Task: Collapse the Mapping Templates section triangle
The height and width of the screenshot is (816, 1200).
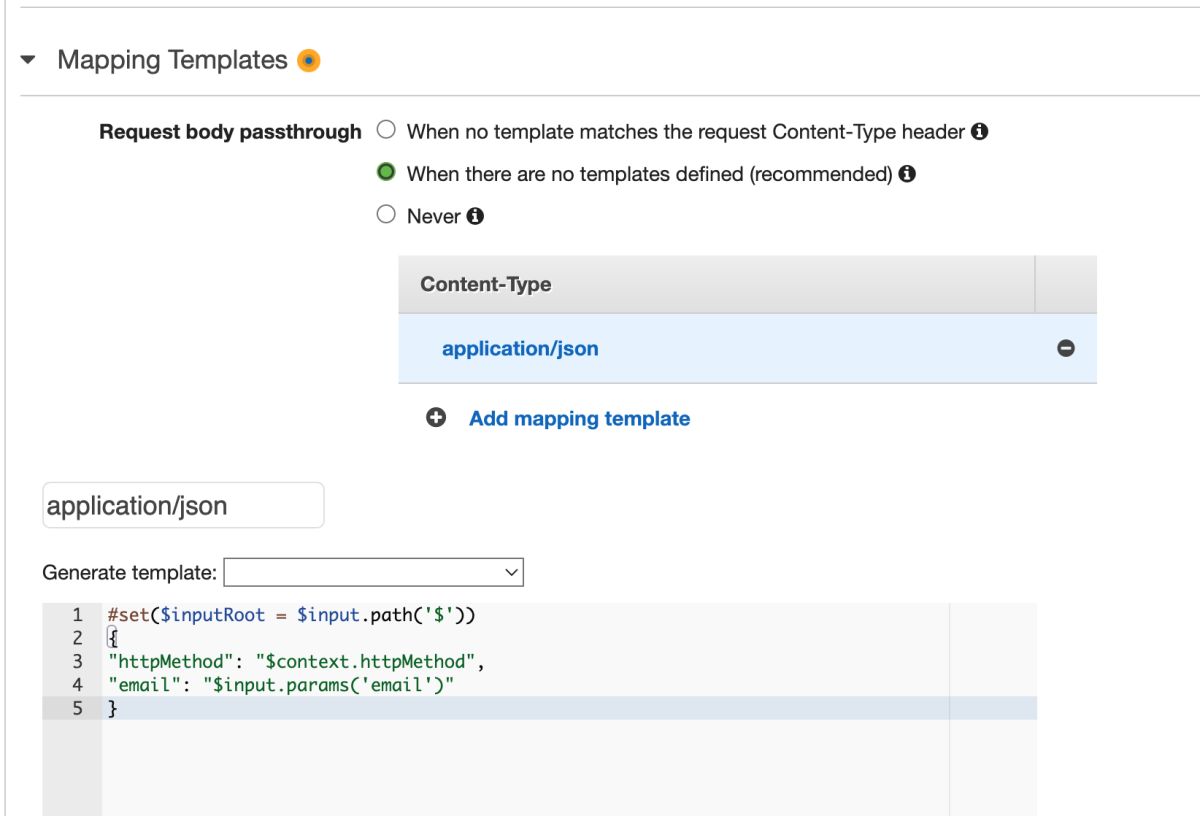Action: click(x=28, y=61)
